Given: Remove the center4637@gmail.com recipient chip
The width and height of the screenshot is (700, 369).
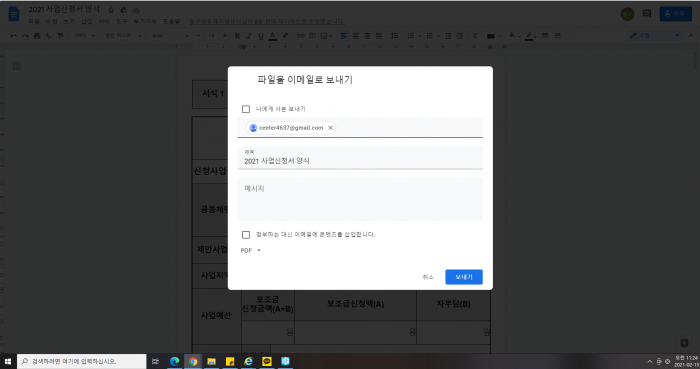Looking at the screenshot, I should click(330, 128).
